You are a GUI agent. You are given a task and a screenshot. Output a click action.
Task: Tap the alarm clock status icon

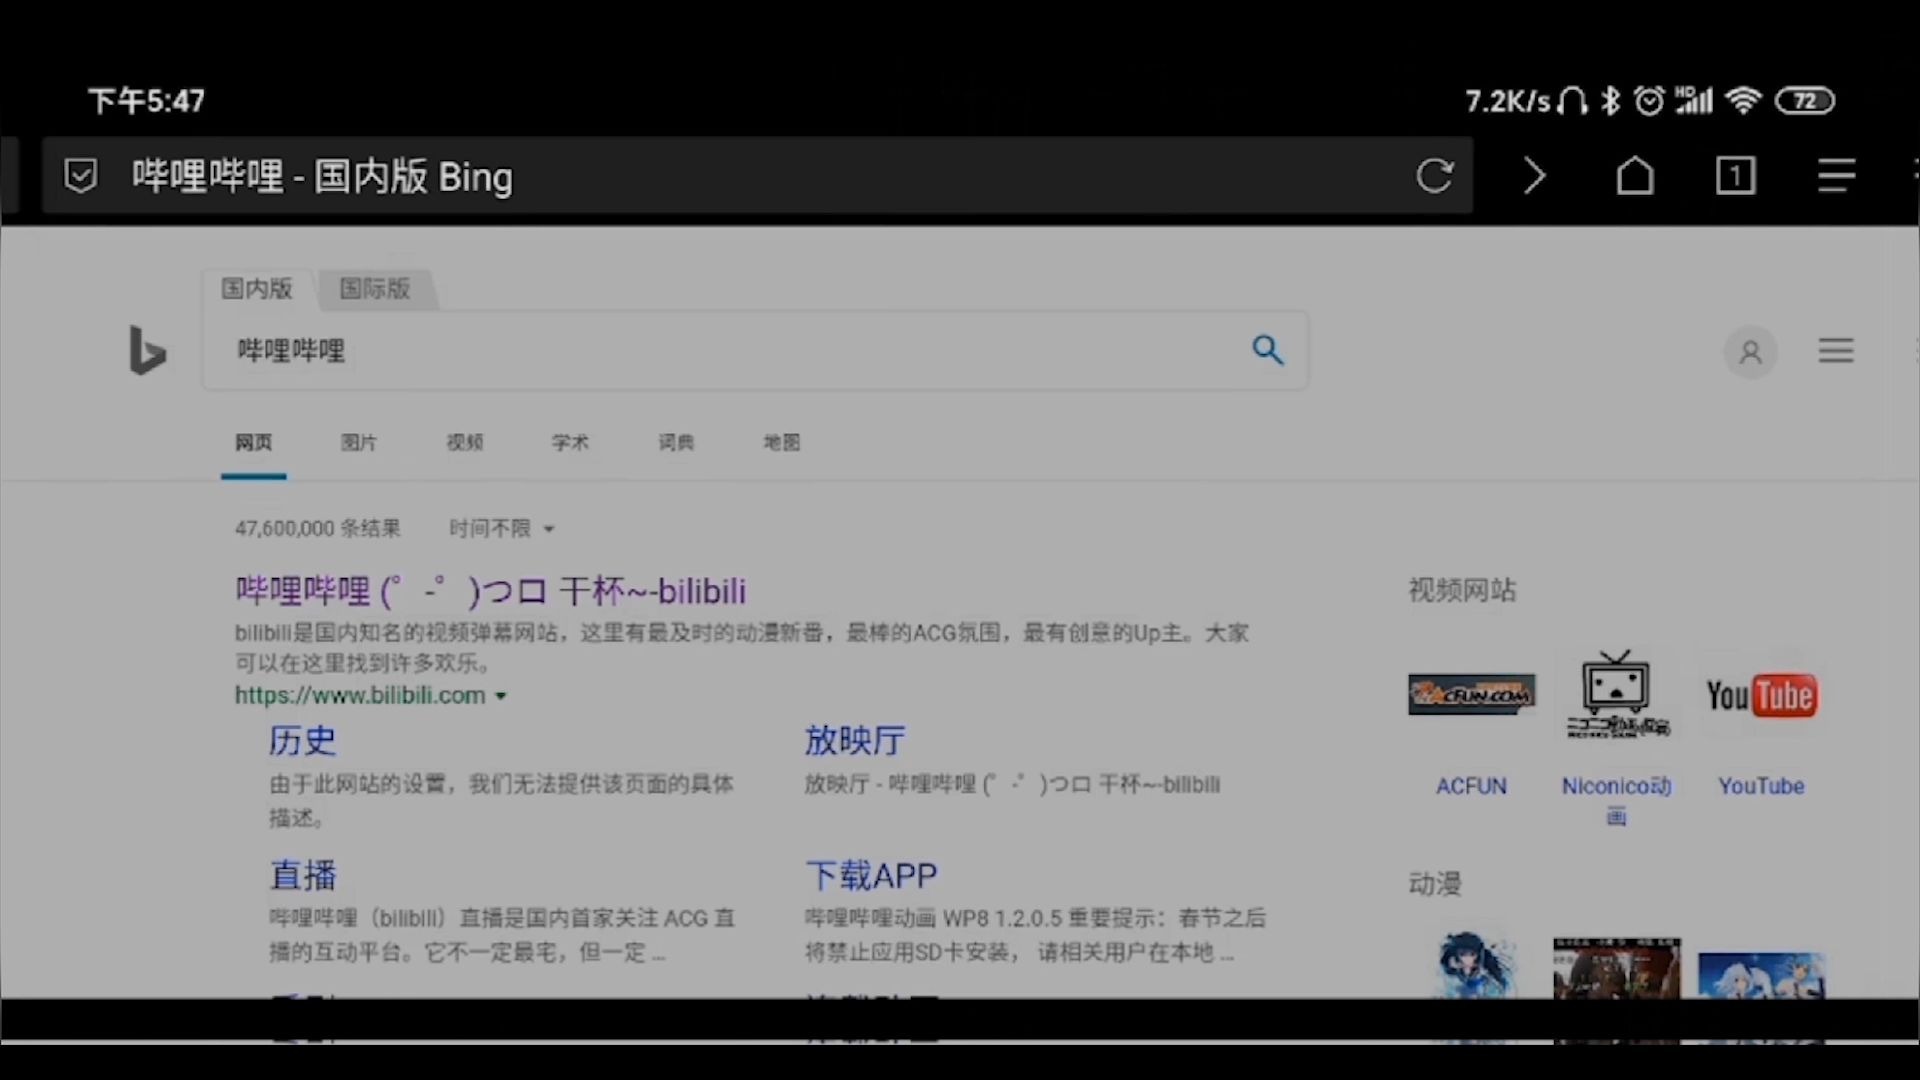tap(1649, 100)
